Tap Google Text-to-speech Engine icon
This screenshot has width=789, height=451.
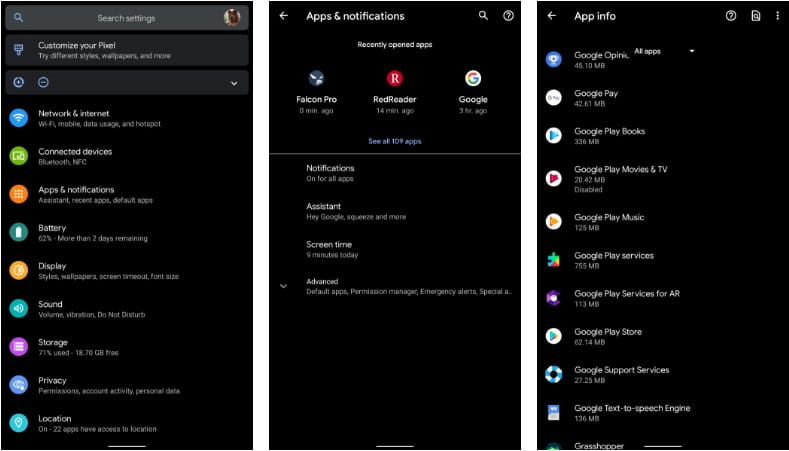tap(554, 412)
